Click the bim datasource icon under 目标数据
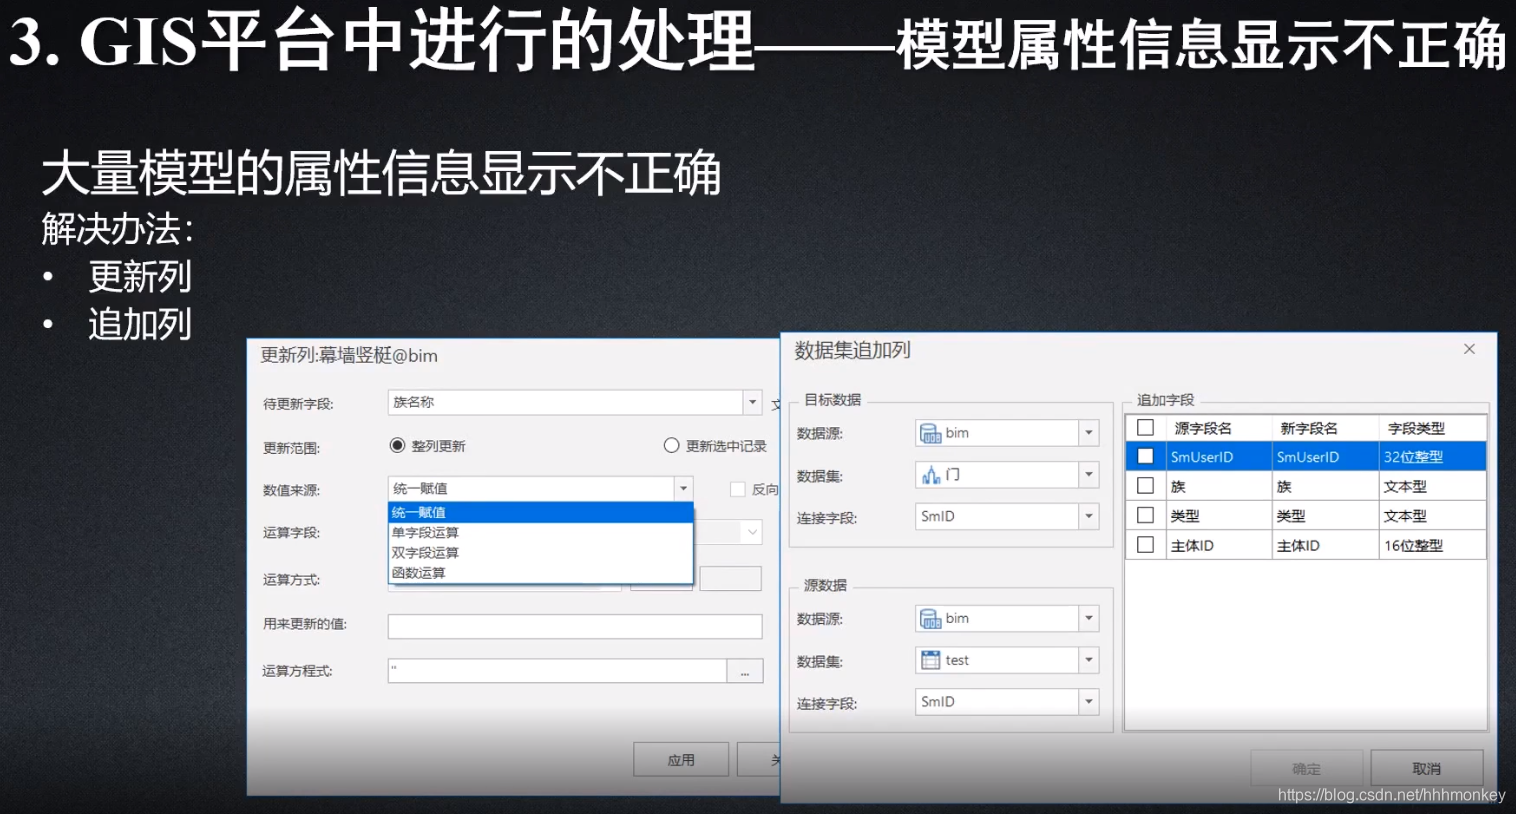 tap(930, 433)
